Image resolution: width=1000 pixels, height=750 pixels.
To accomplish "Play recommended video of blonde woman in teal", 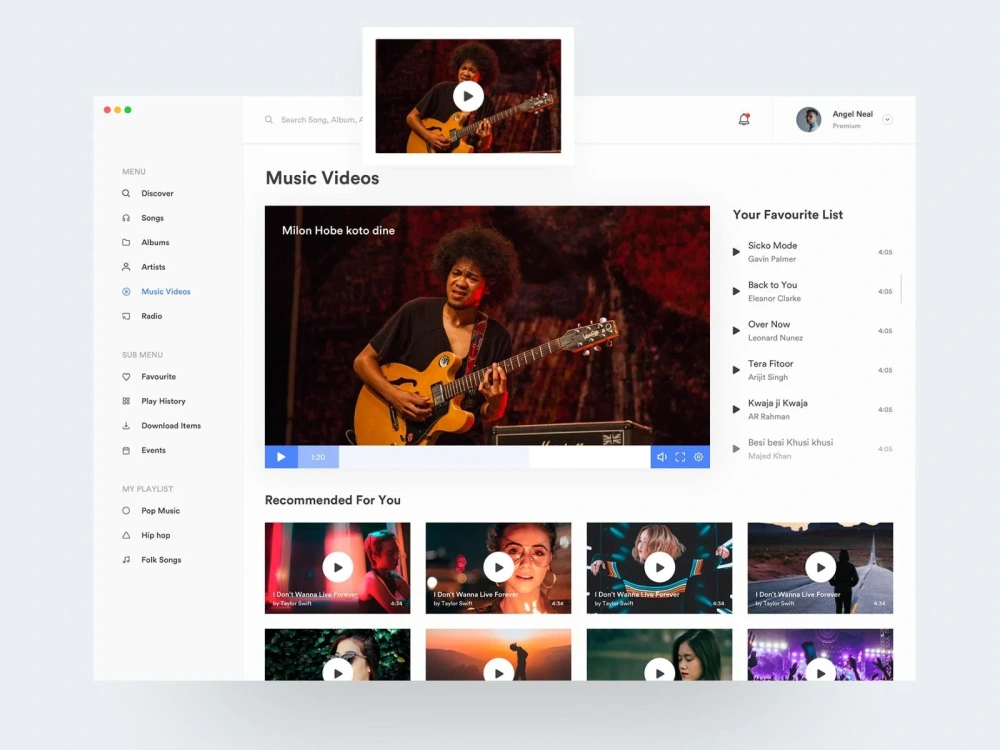I will pos(659,568).
